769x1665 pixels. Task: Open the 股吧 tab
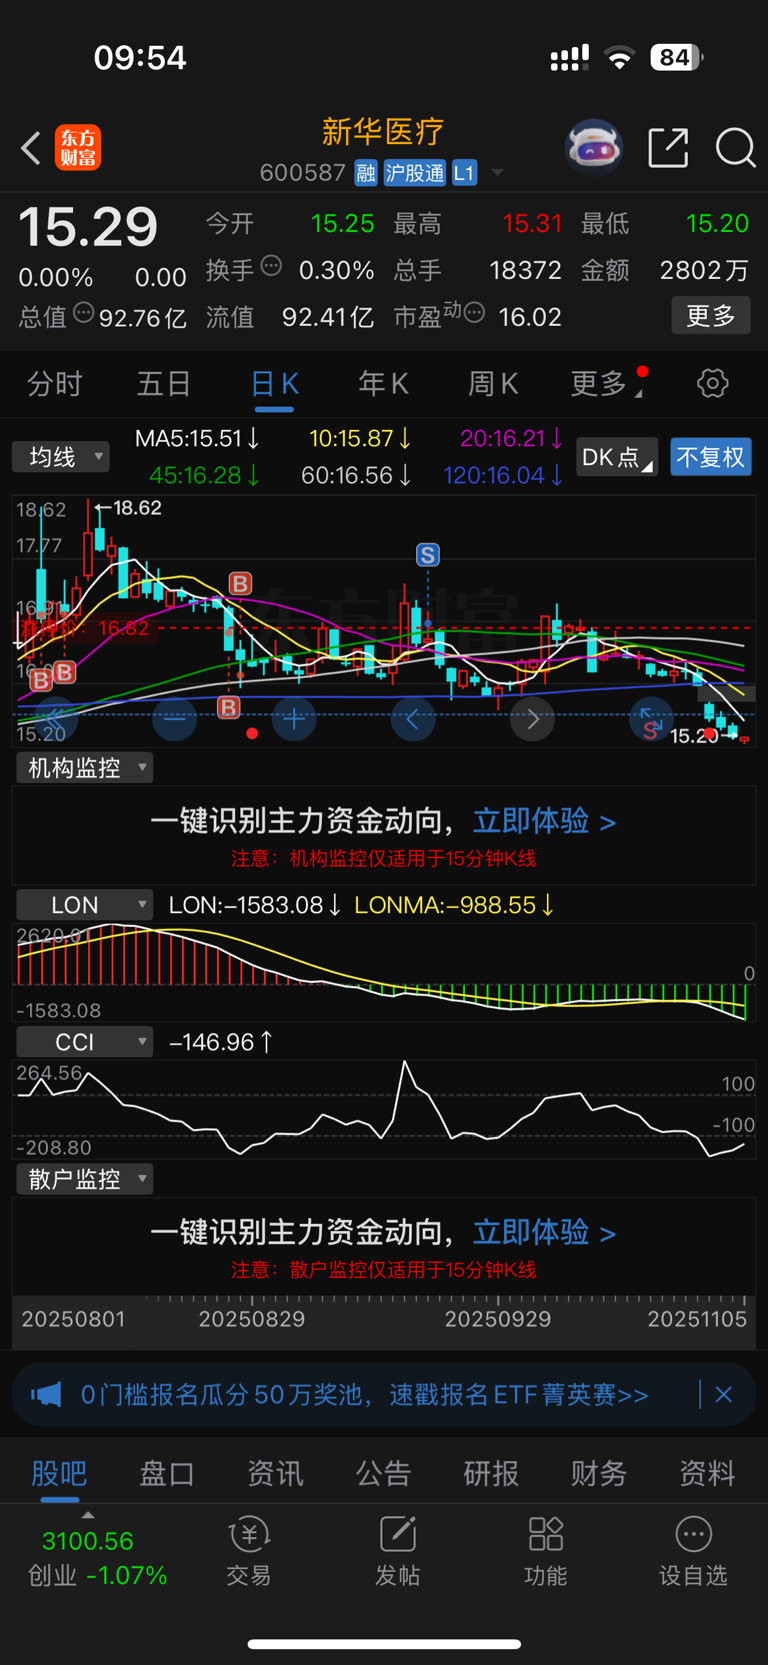(x=59, y=1473)
